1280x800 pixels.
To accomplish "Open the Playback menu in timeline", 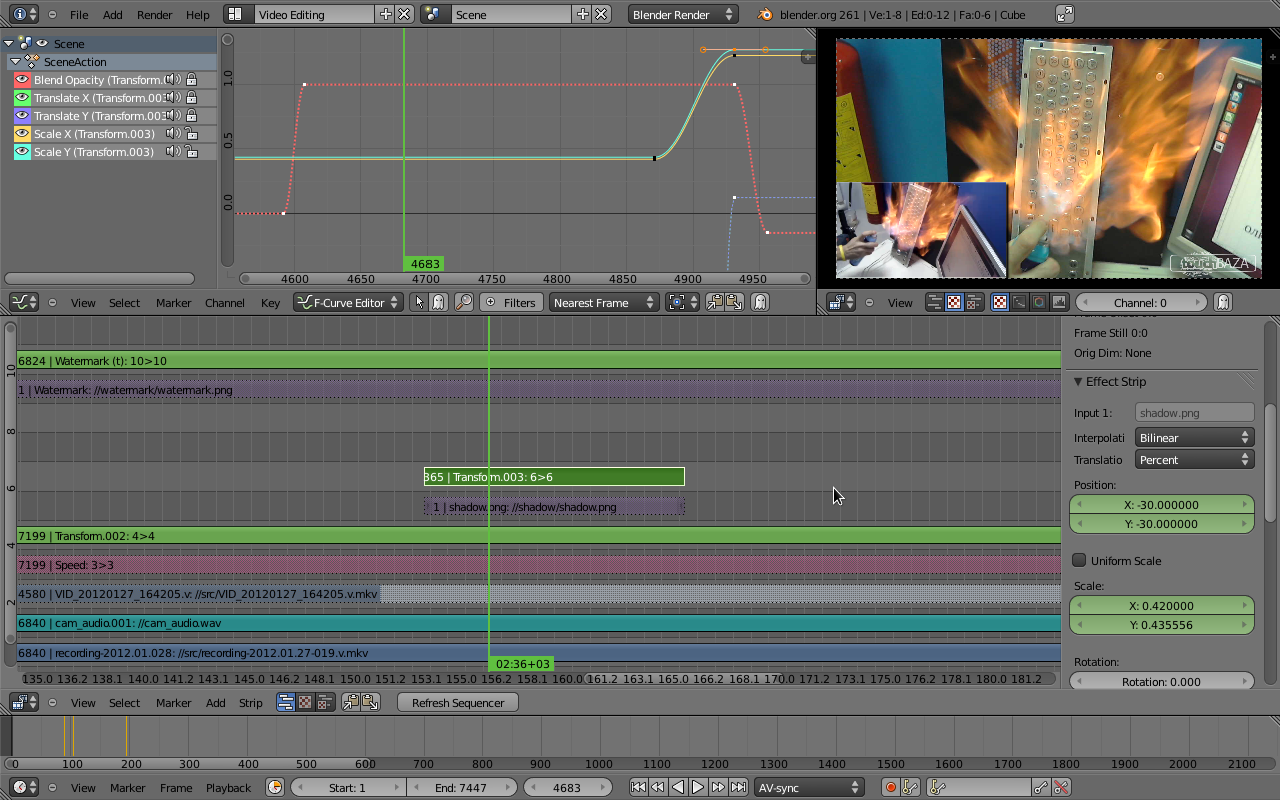I will [x=229, y=788].
